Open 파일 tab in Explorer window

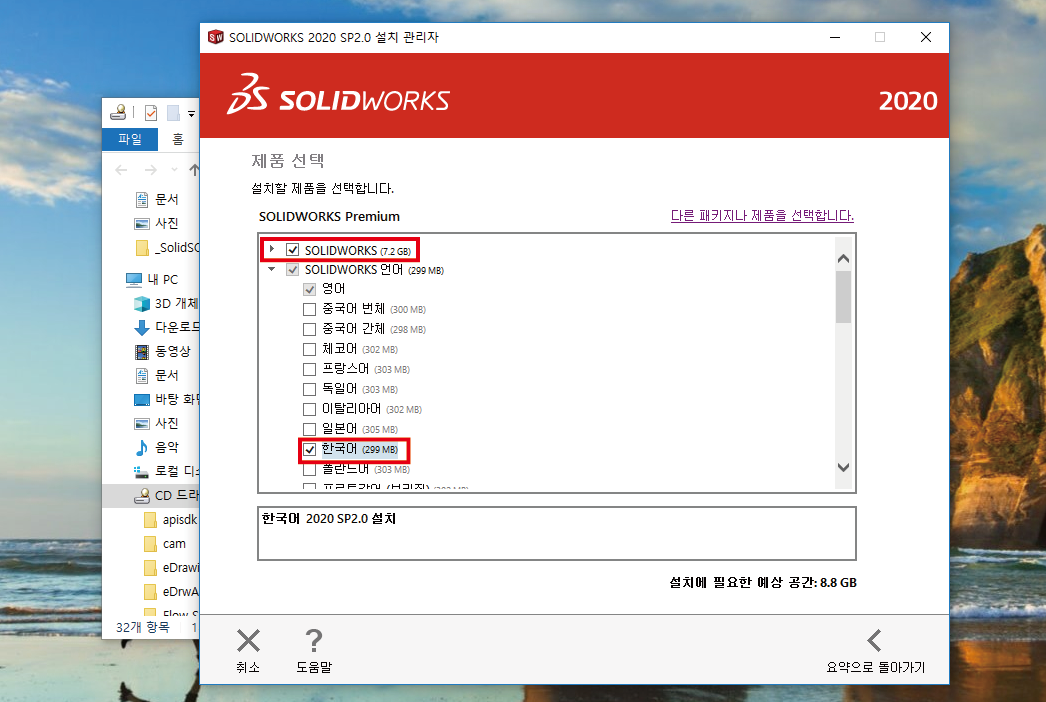pyautogui.click(x=130, y=139)
